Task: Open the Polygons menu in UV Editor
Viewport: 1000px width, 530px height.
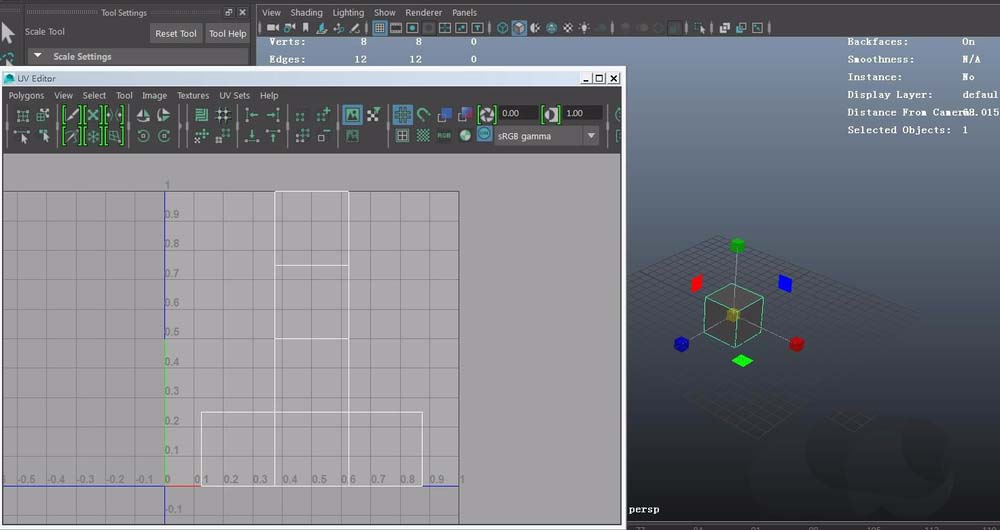Action: point(27,96)
